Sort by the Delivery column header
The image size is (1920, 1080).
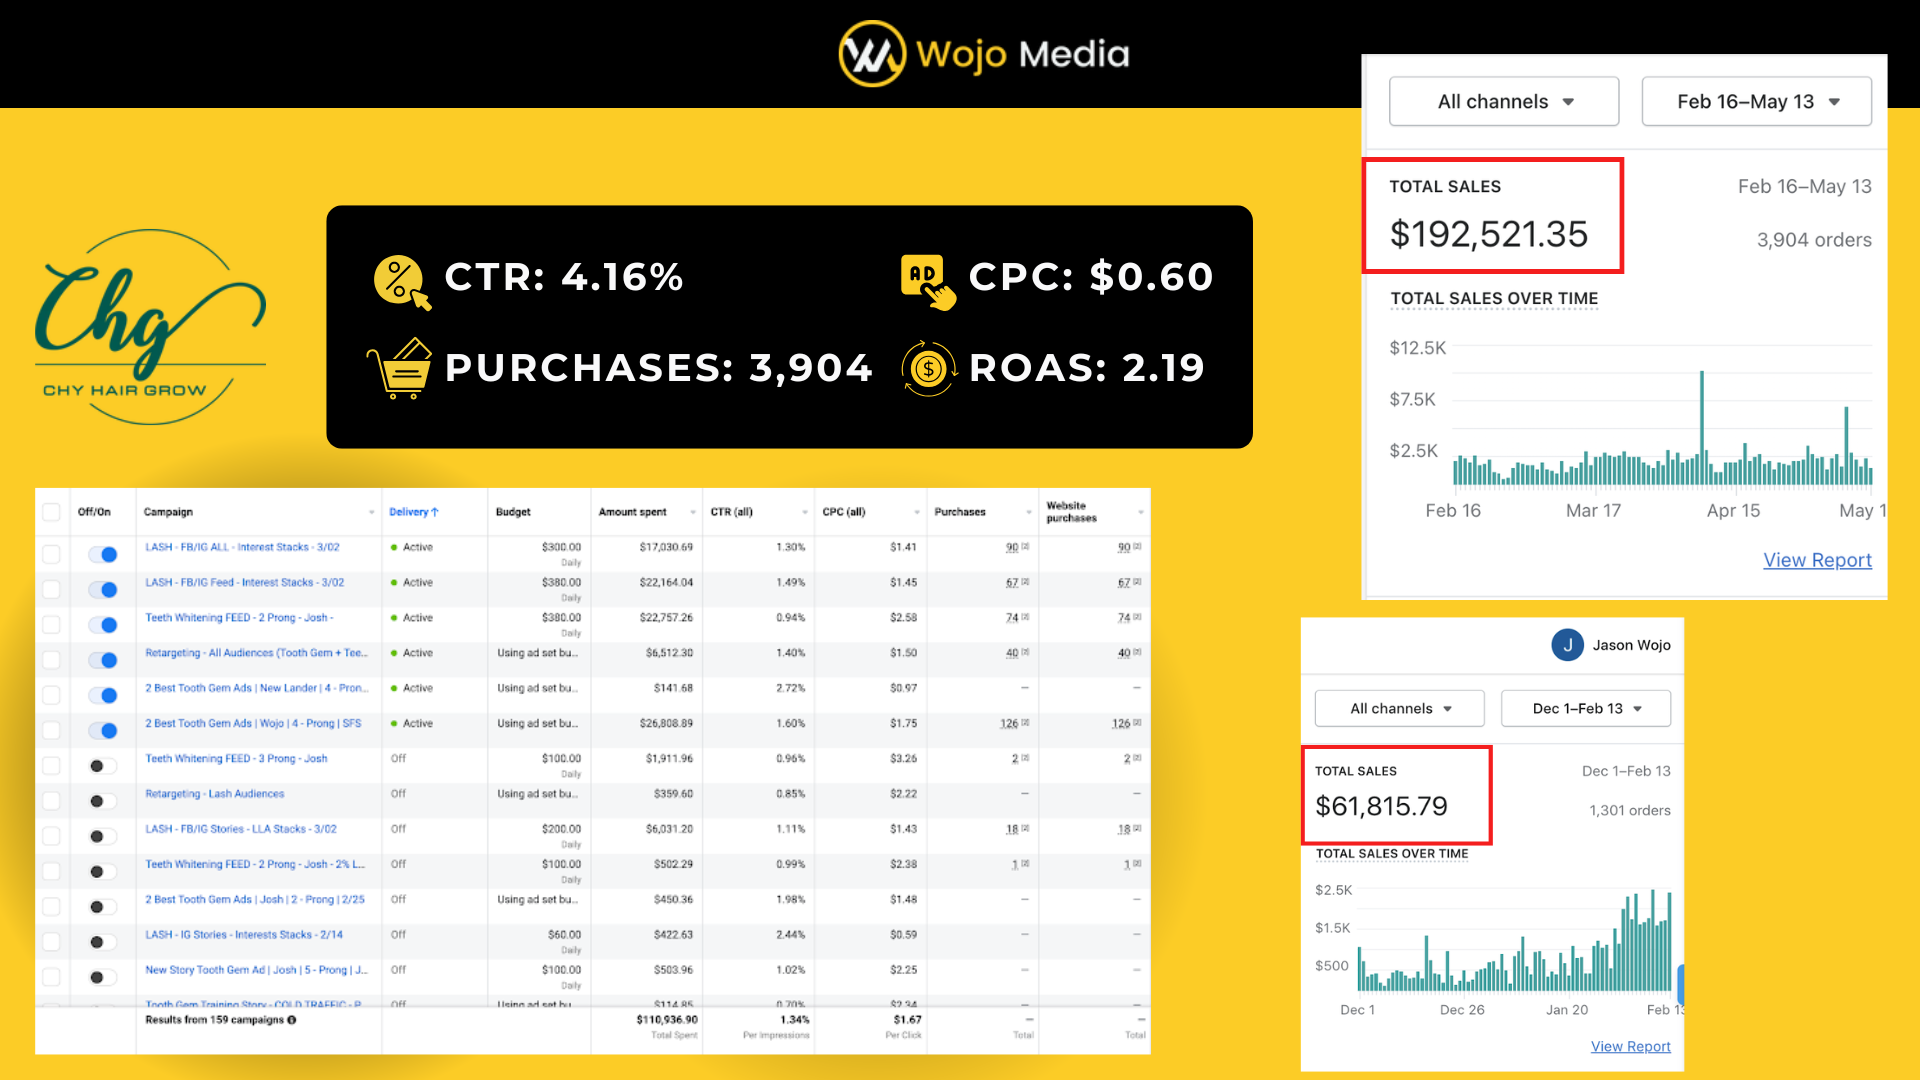pos(413,512)
